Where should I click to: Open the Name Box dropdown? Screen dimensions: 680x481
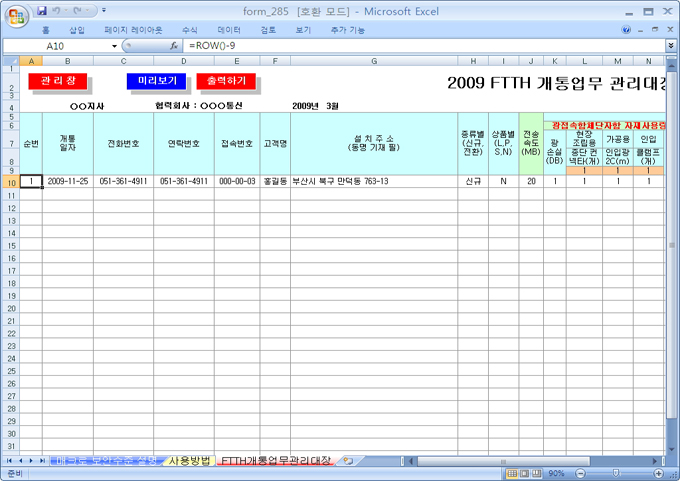pos(113,46)
